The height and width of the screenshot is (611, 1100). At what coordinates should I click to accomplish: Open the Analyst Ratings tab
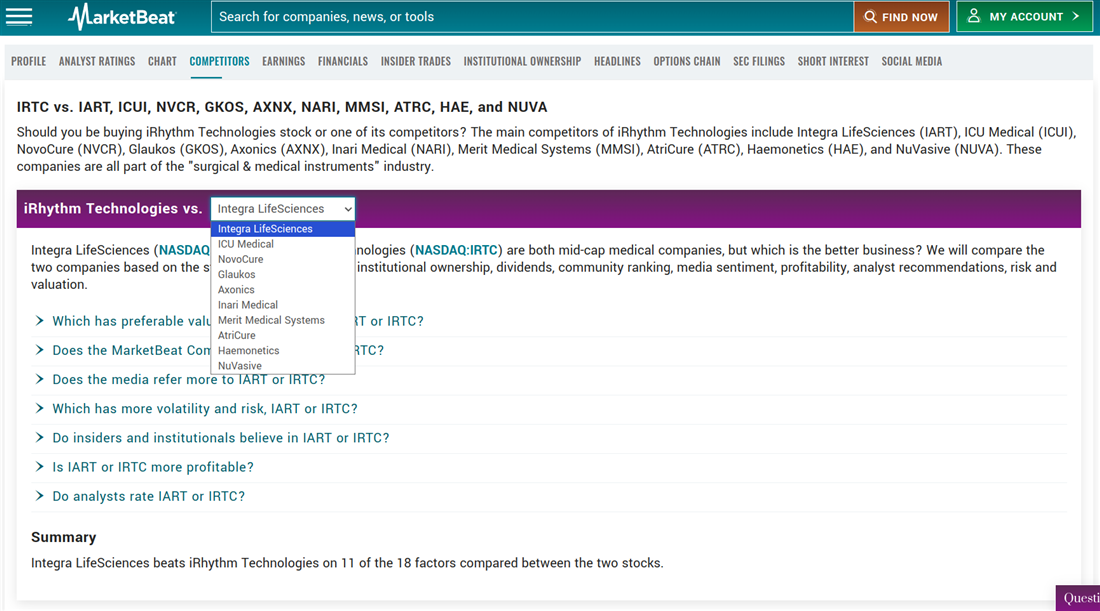coord(97,61)
